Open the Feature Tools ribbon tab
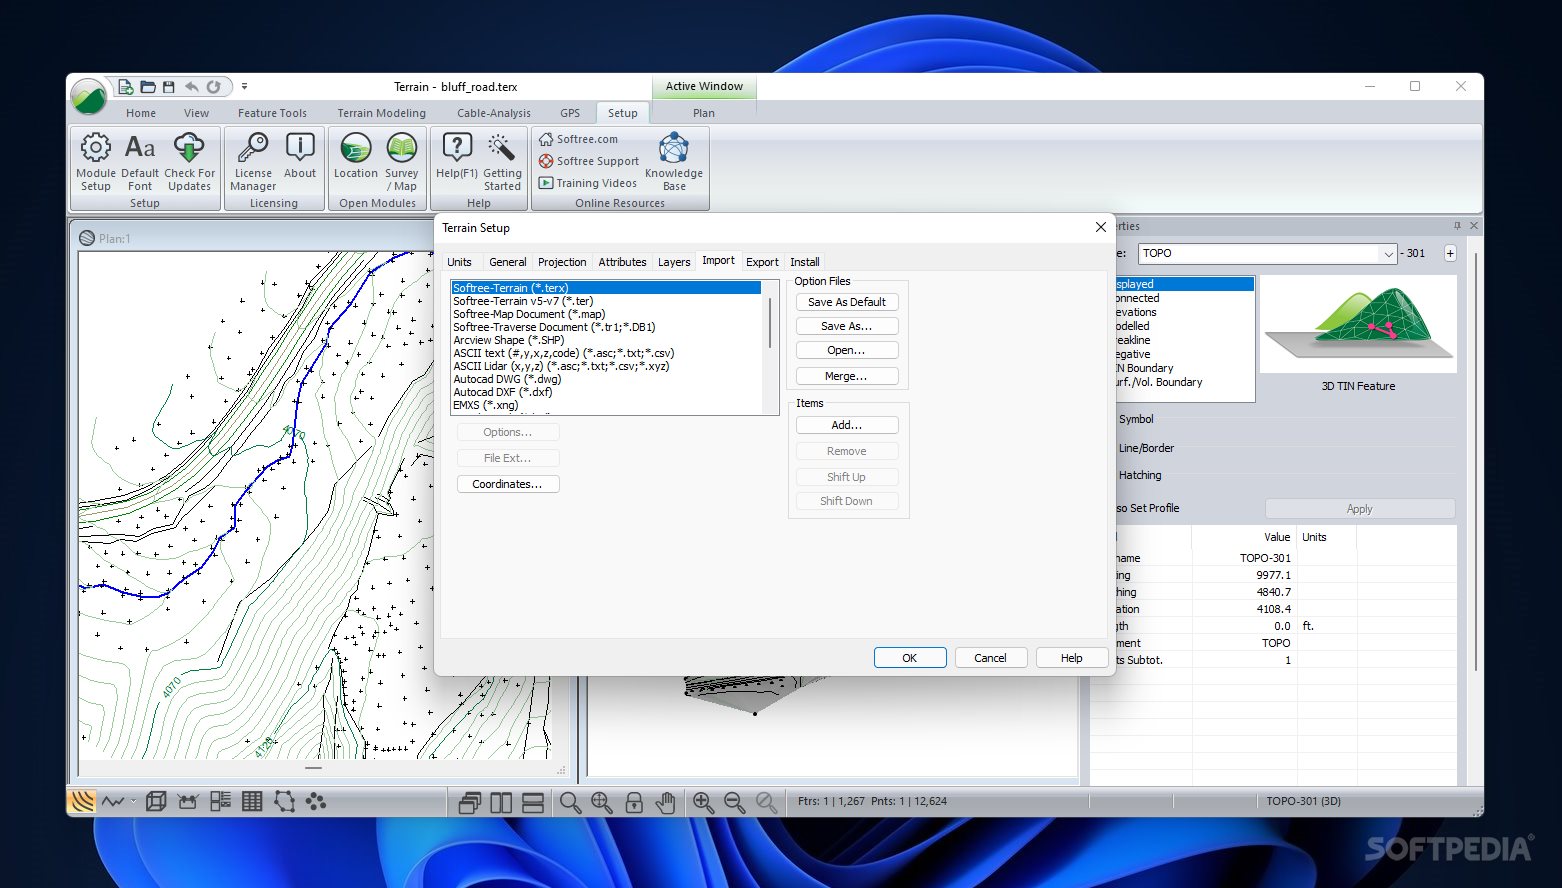1562x888 pixels. point(272,113)
